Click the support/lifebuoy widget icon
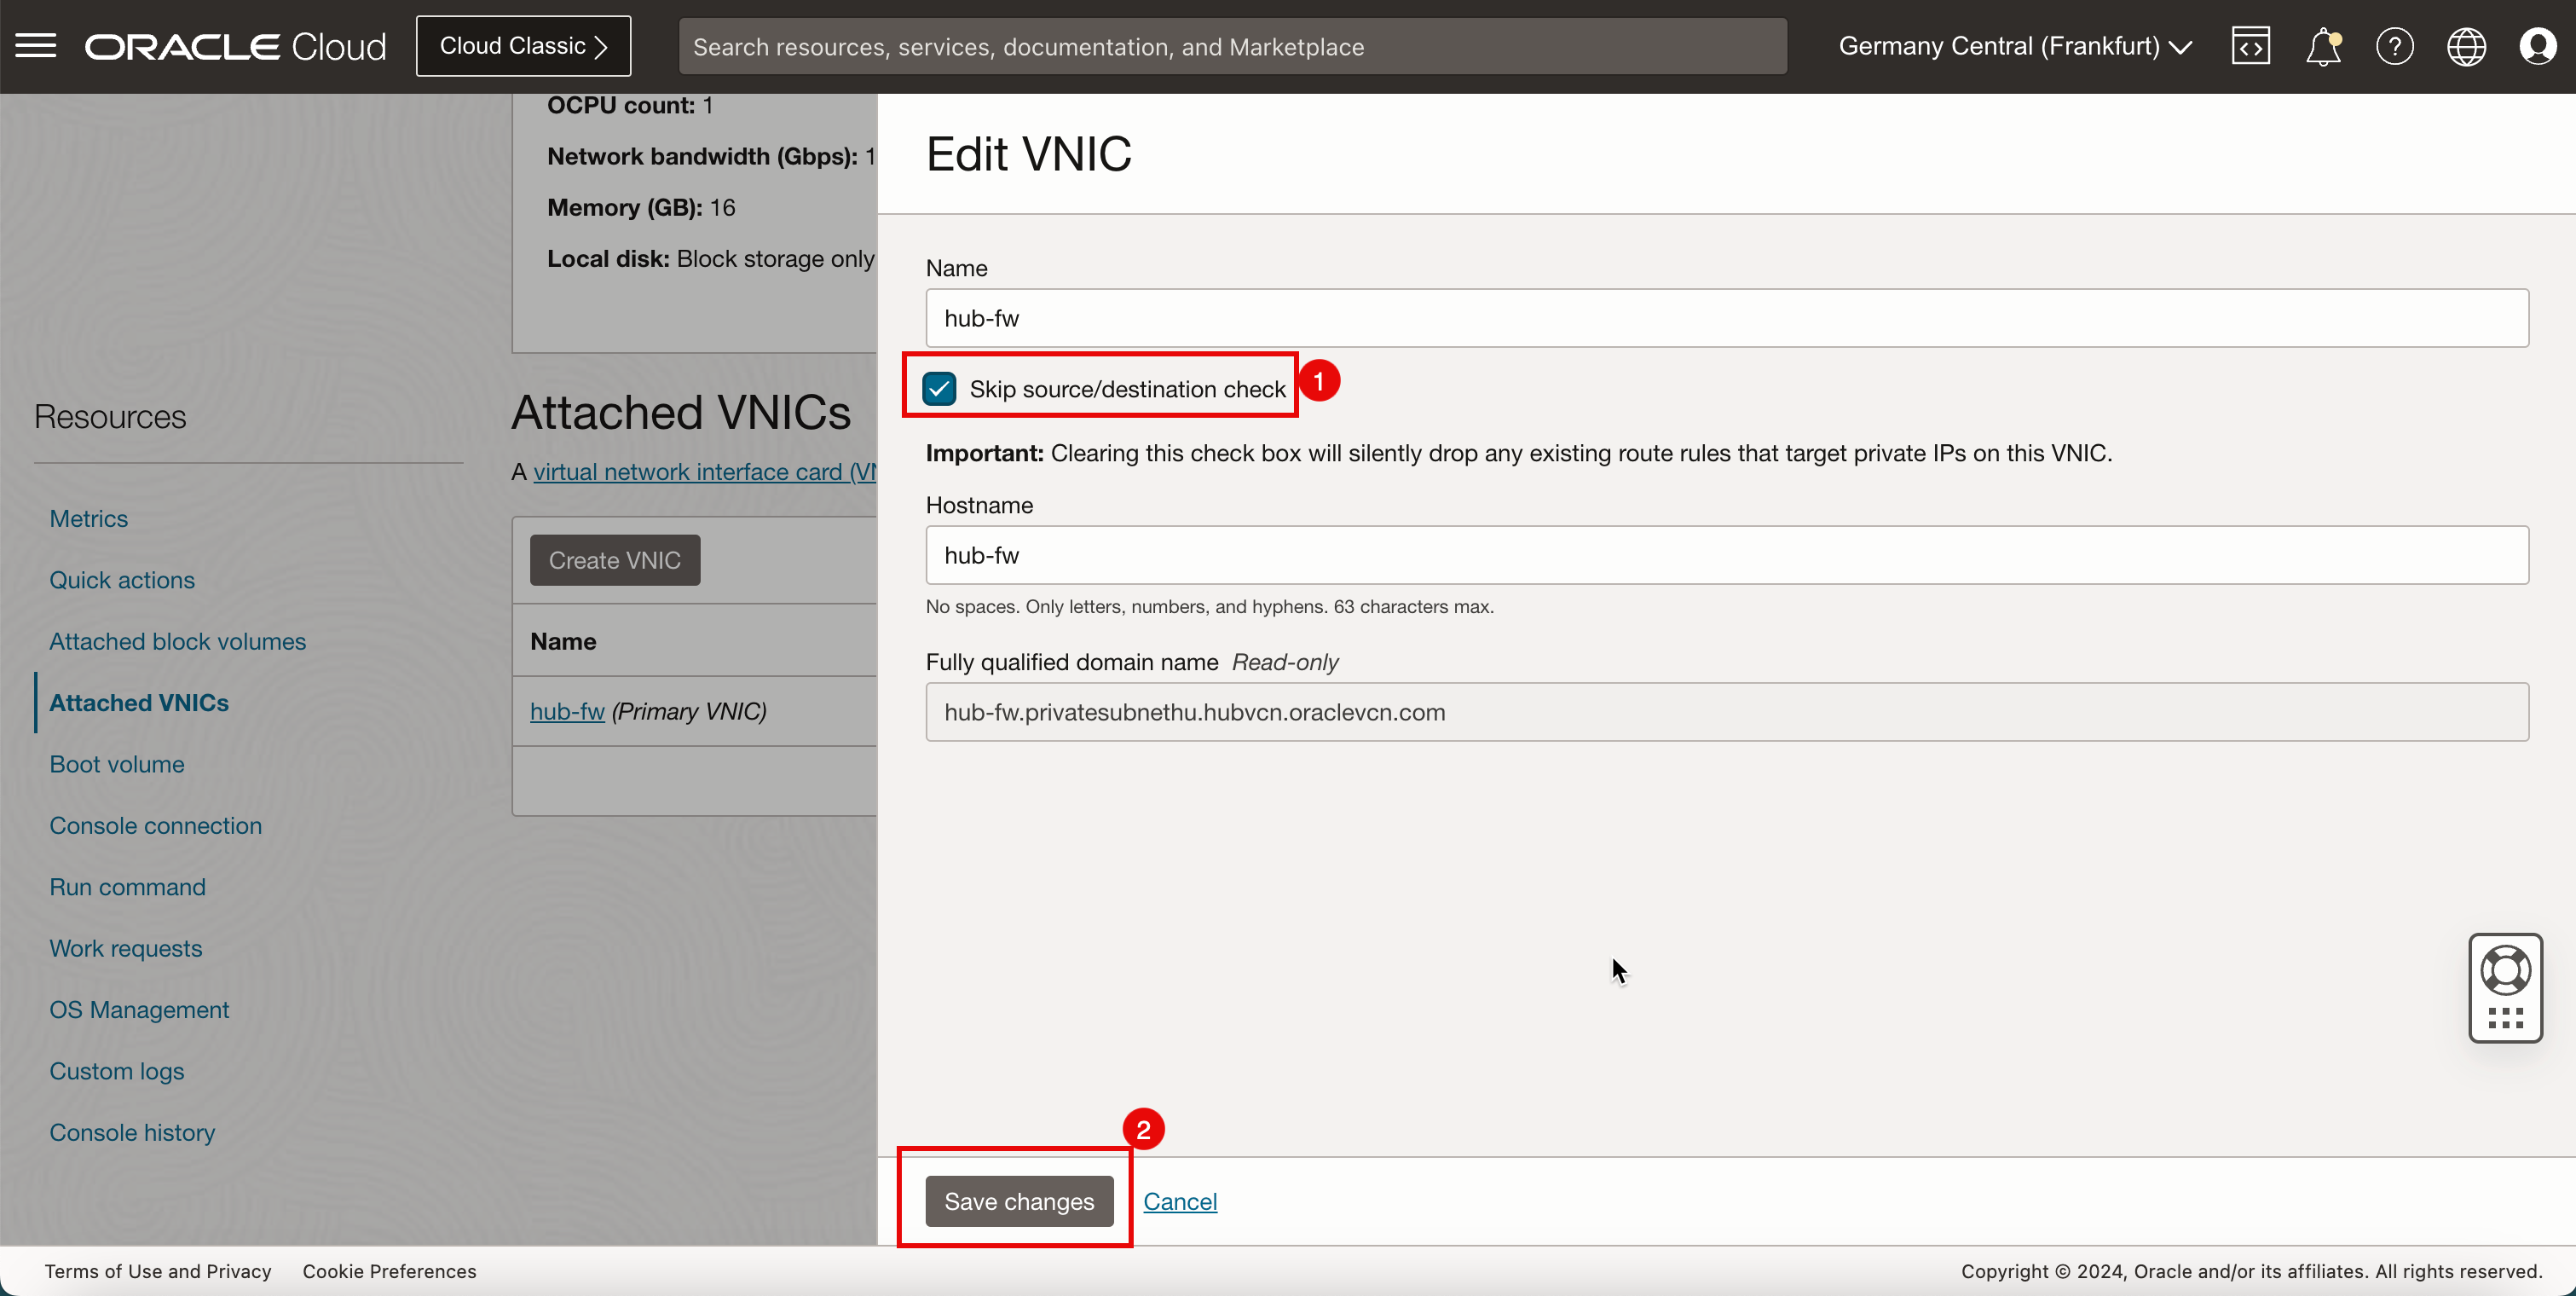 [2505, 986]
